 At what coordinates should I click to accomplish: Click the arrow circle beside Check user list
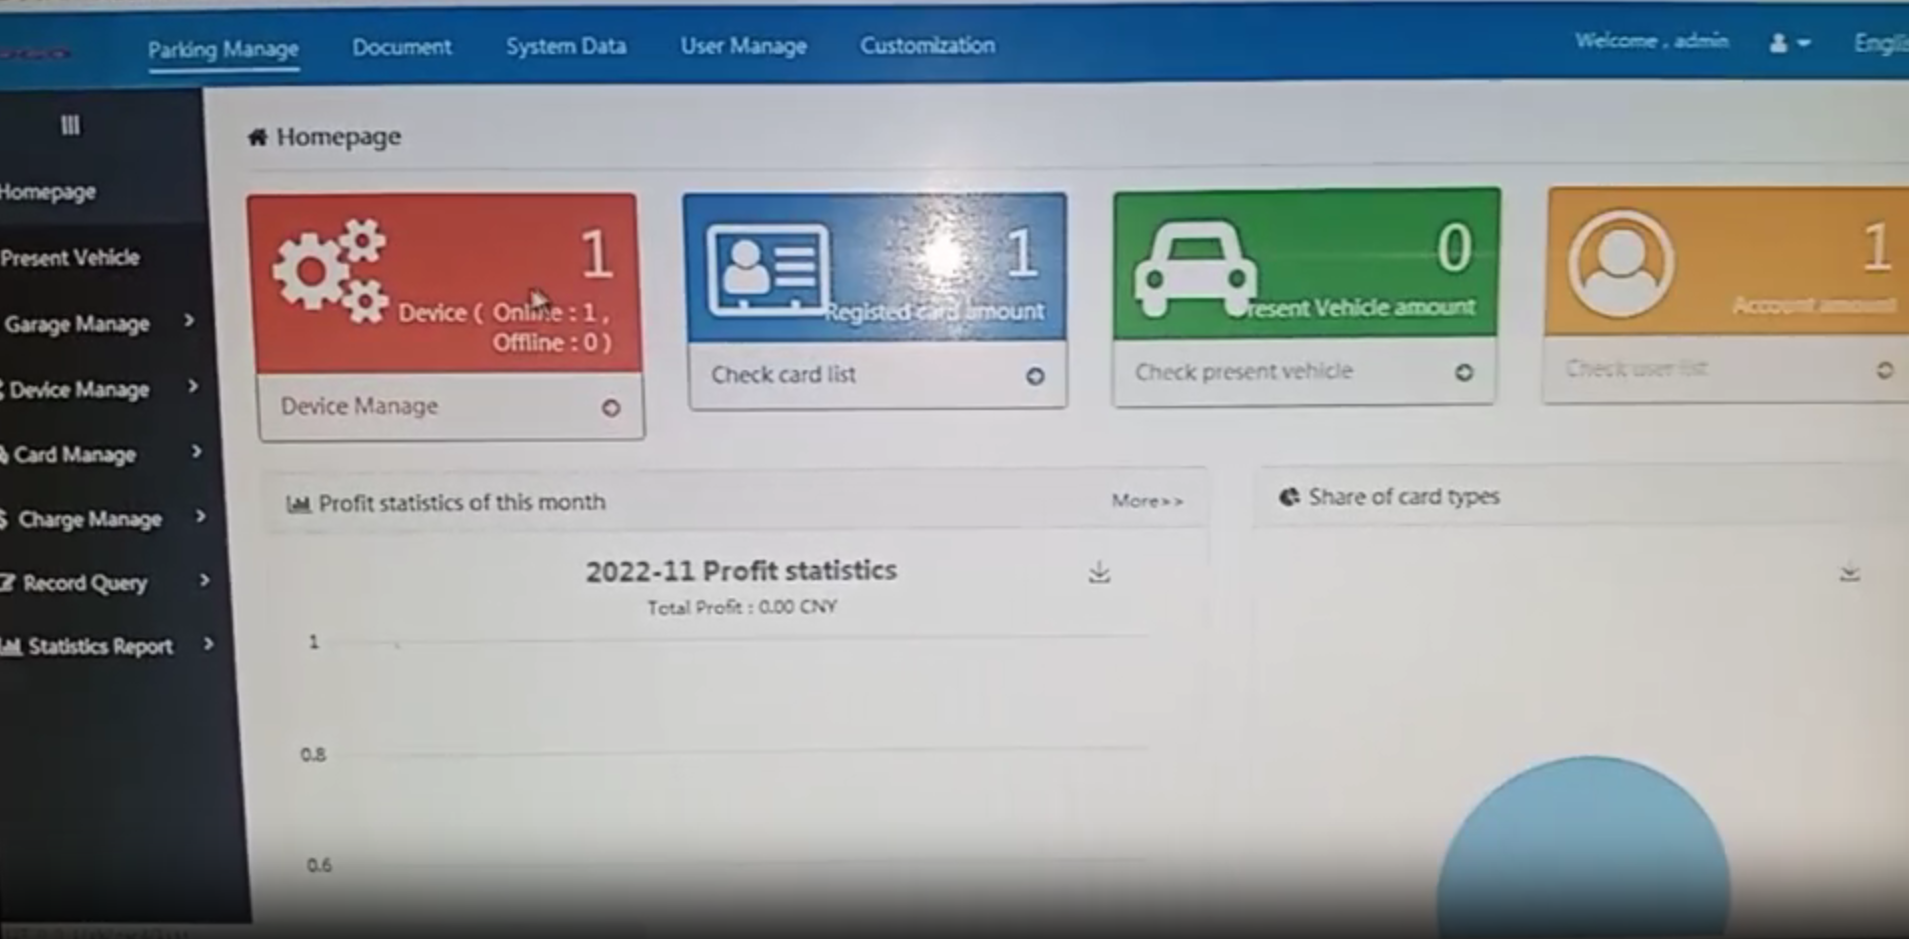coord(1884,370)
